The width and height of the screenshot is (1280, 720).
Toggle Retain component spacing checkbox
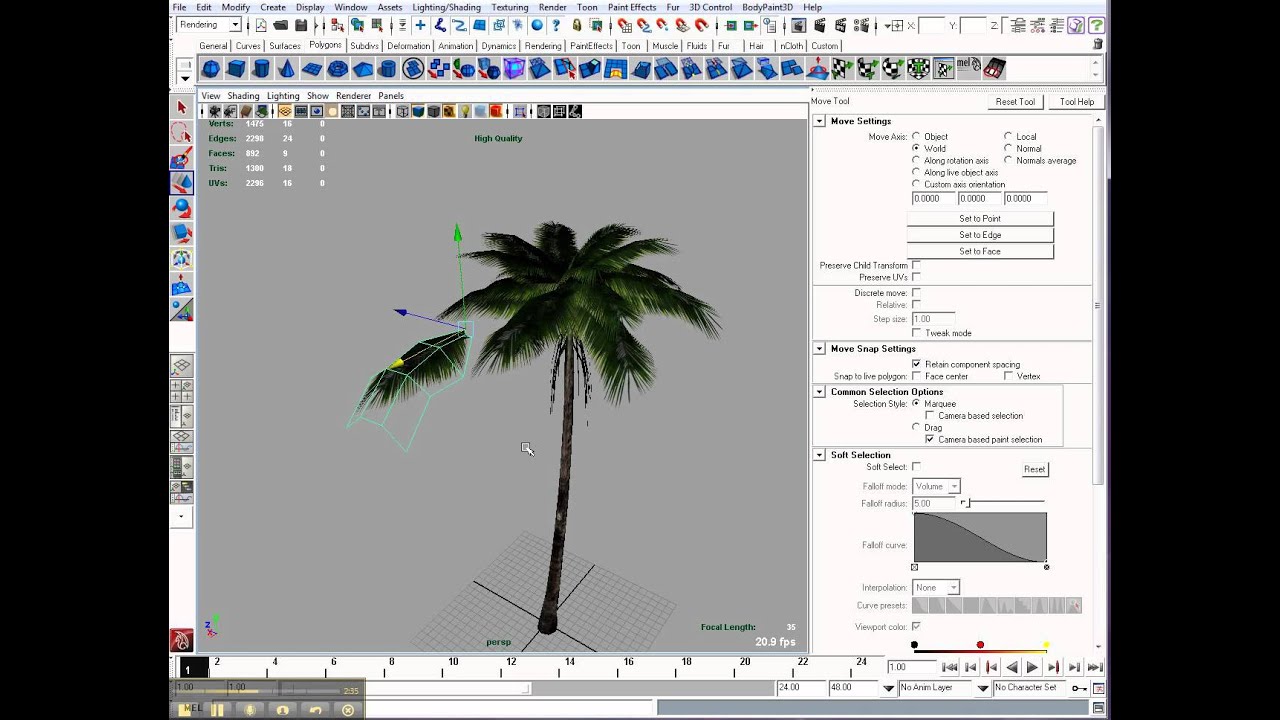click(916, 364)
